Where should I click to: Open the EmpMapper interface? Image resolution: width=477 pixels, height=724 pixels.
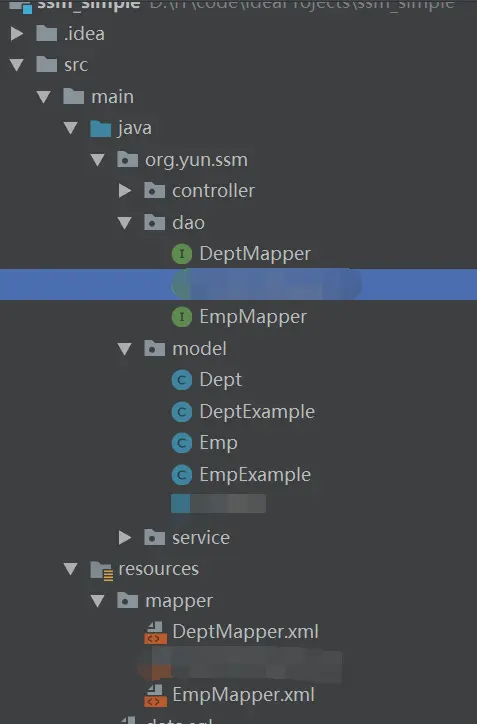(x=253, y=317)
